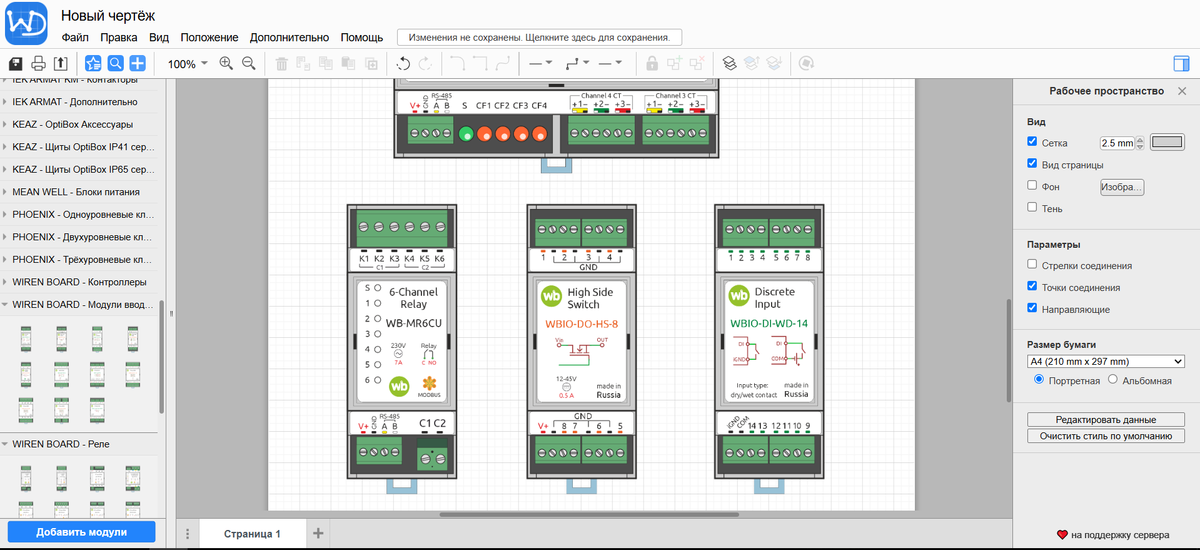
Task: Click the 6-Channel Relay WB-MR6CU module
Action: (401, 342)
